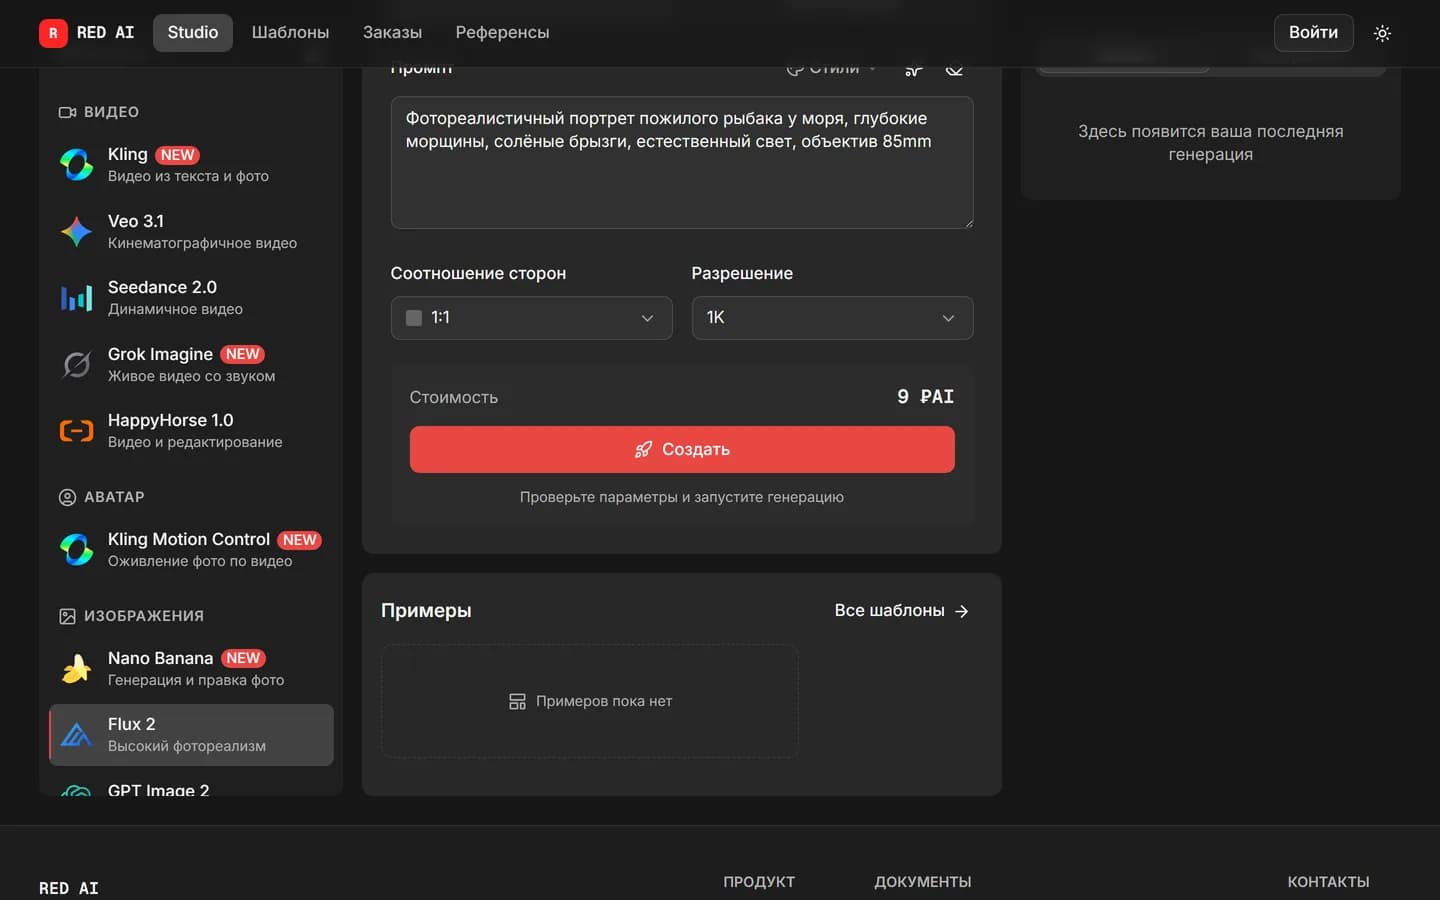This screenshot has width=1440, height=900.
Task: Click into the prompt text area
Action: 682,163
